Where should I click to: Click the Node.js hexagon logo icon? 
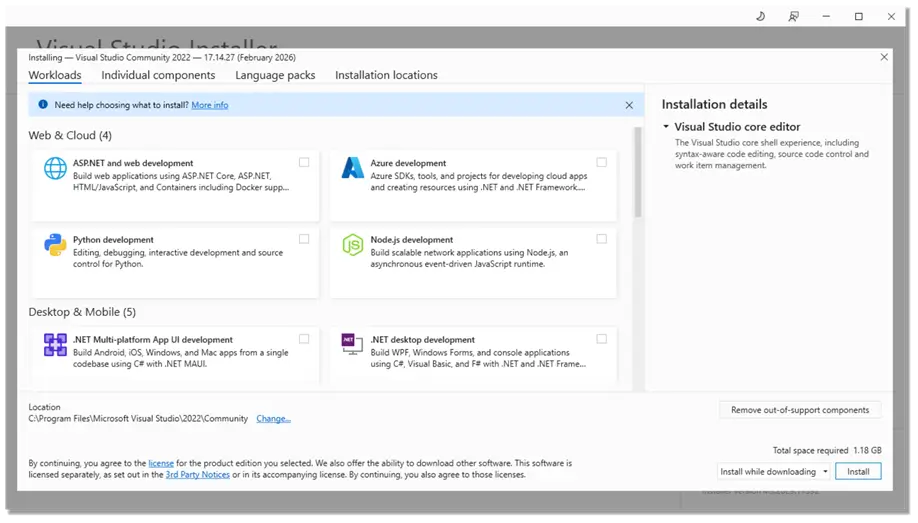click(352, 245)
